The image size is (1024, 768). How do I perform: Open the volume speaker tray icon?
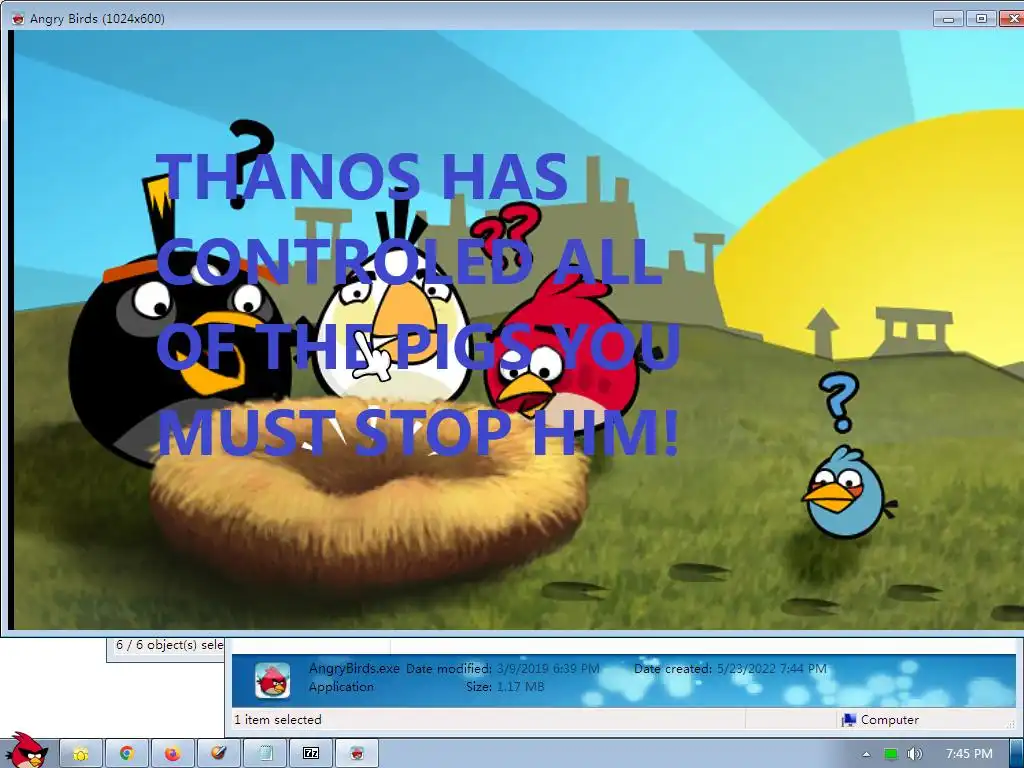(915, 754)
